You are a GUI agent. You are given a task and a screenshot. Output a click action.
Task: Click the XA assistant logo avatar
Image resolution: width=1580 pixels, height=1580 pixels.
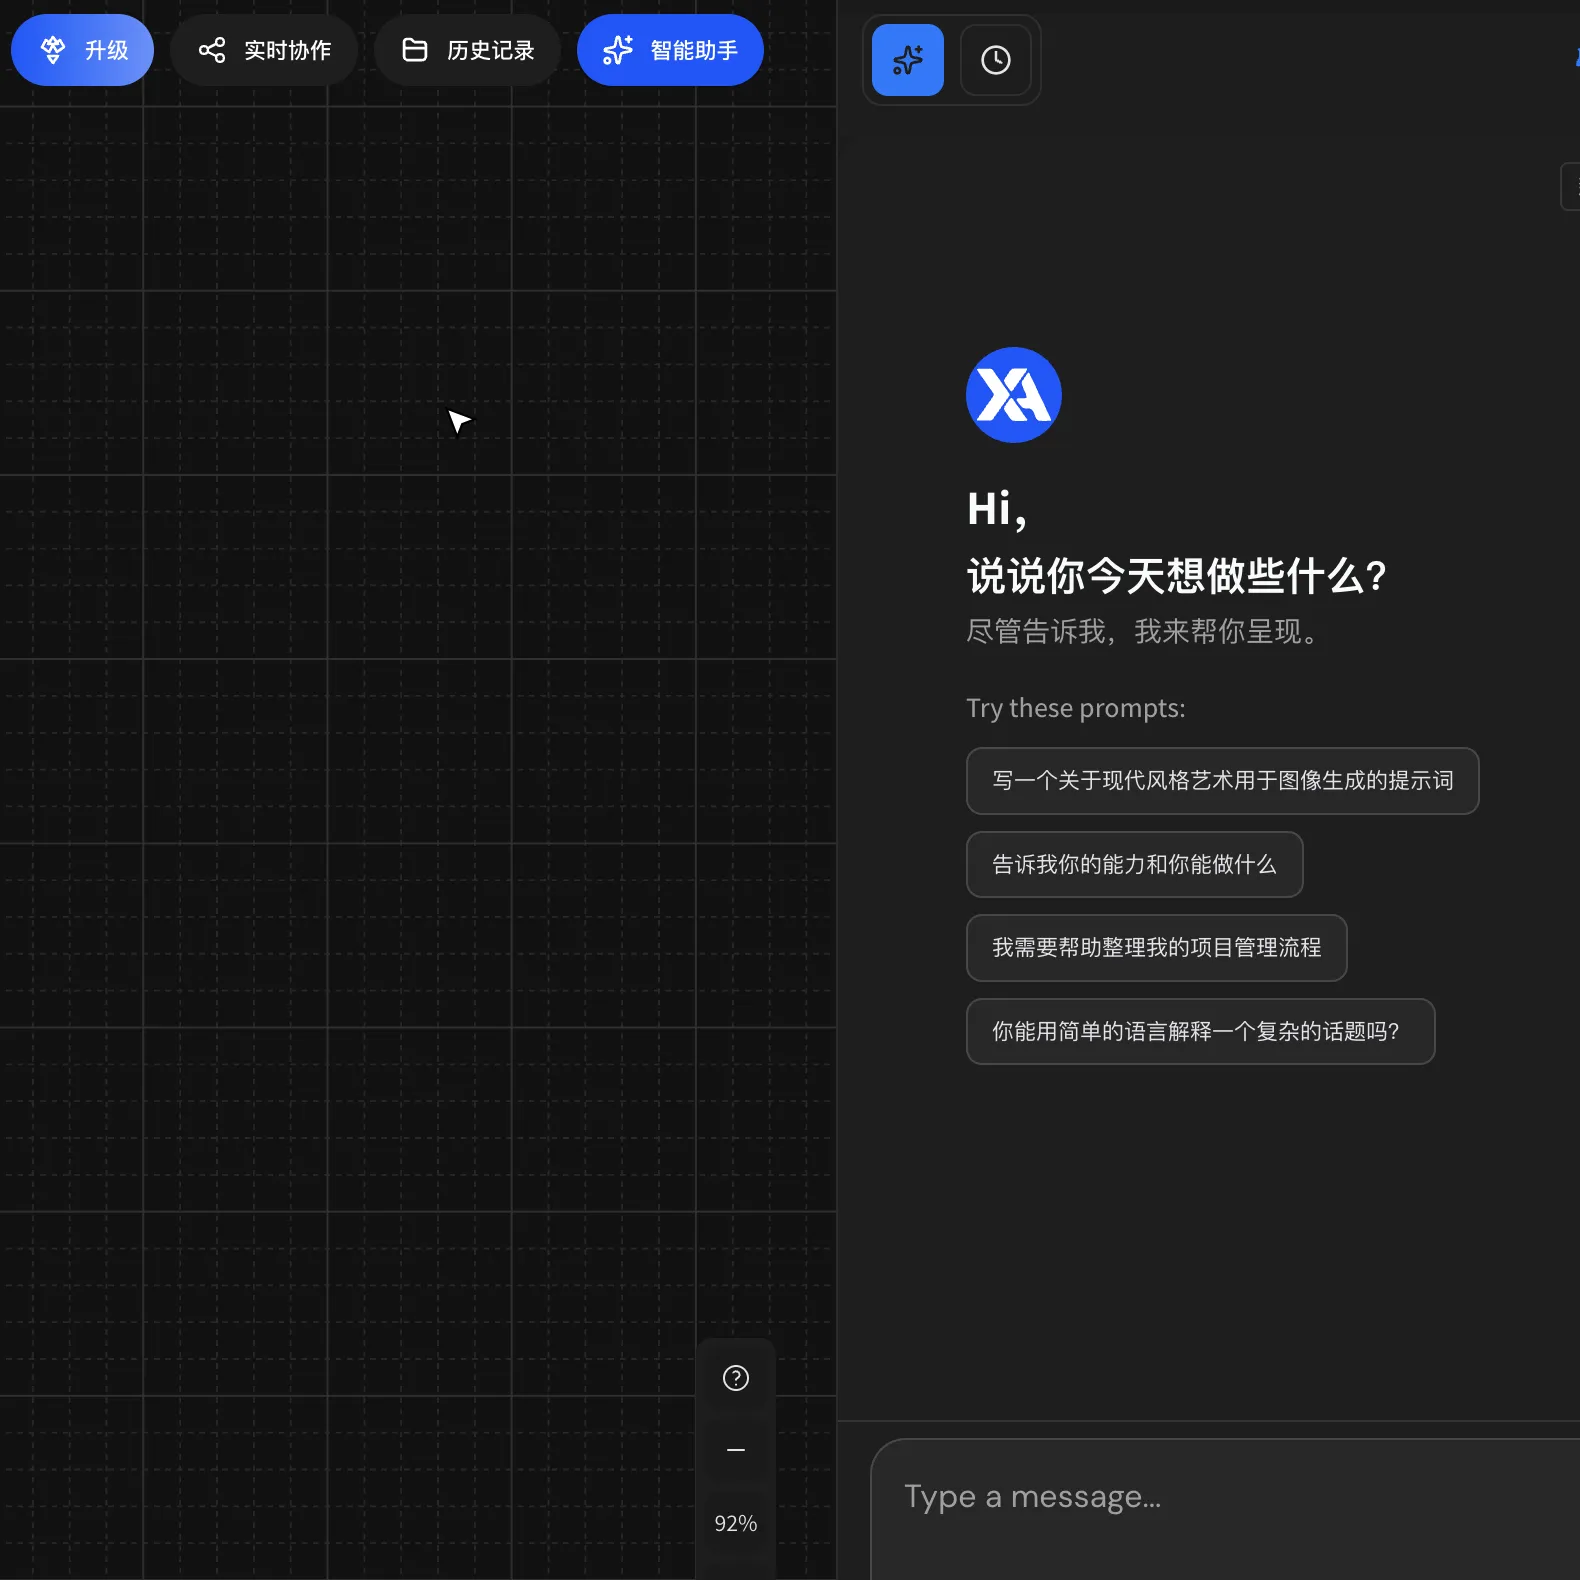coord(1014,395)
